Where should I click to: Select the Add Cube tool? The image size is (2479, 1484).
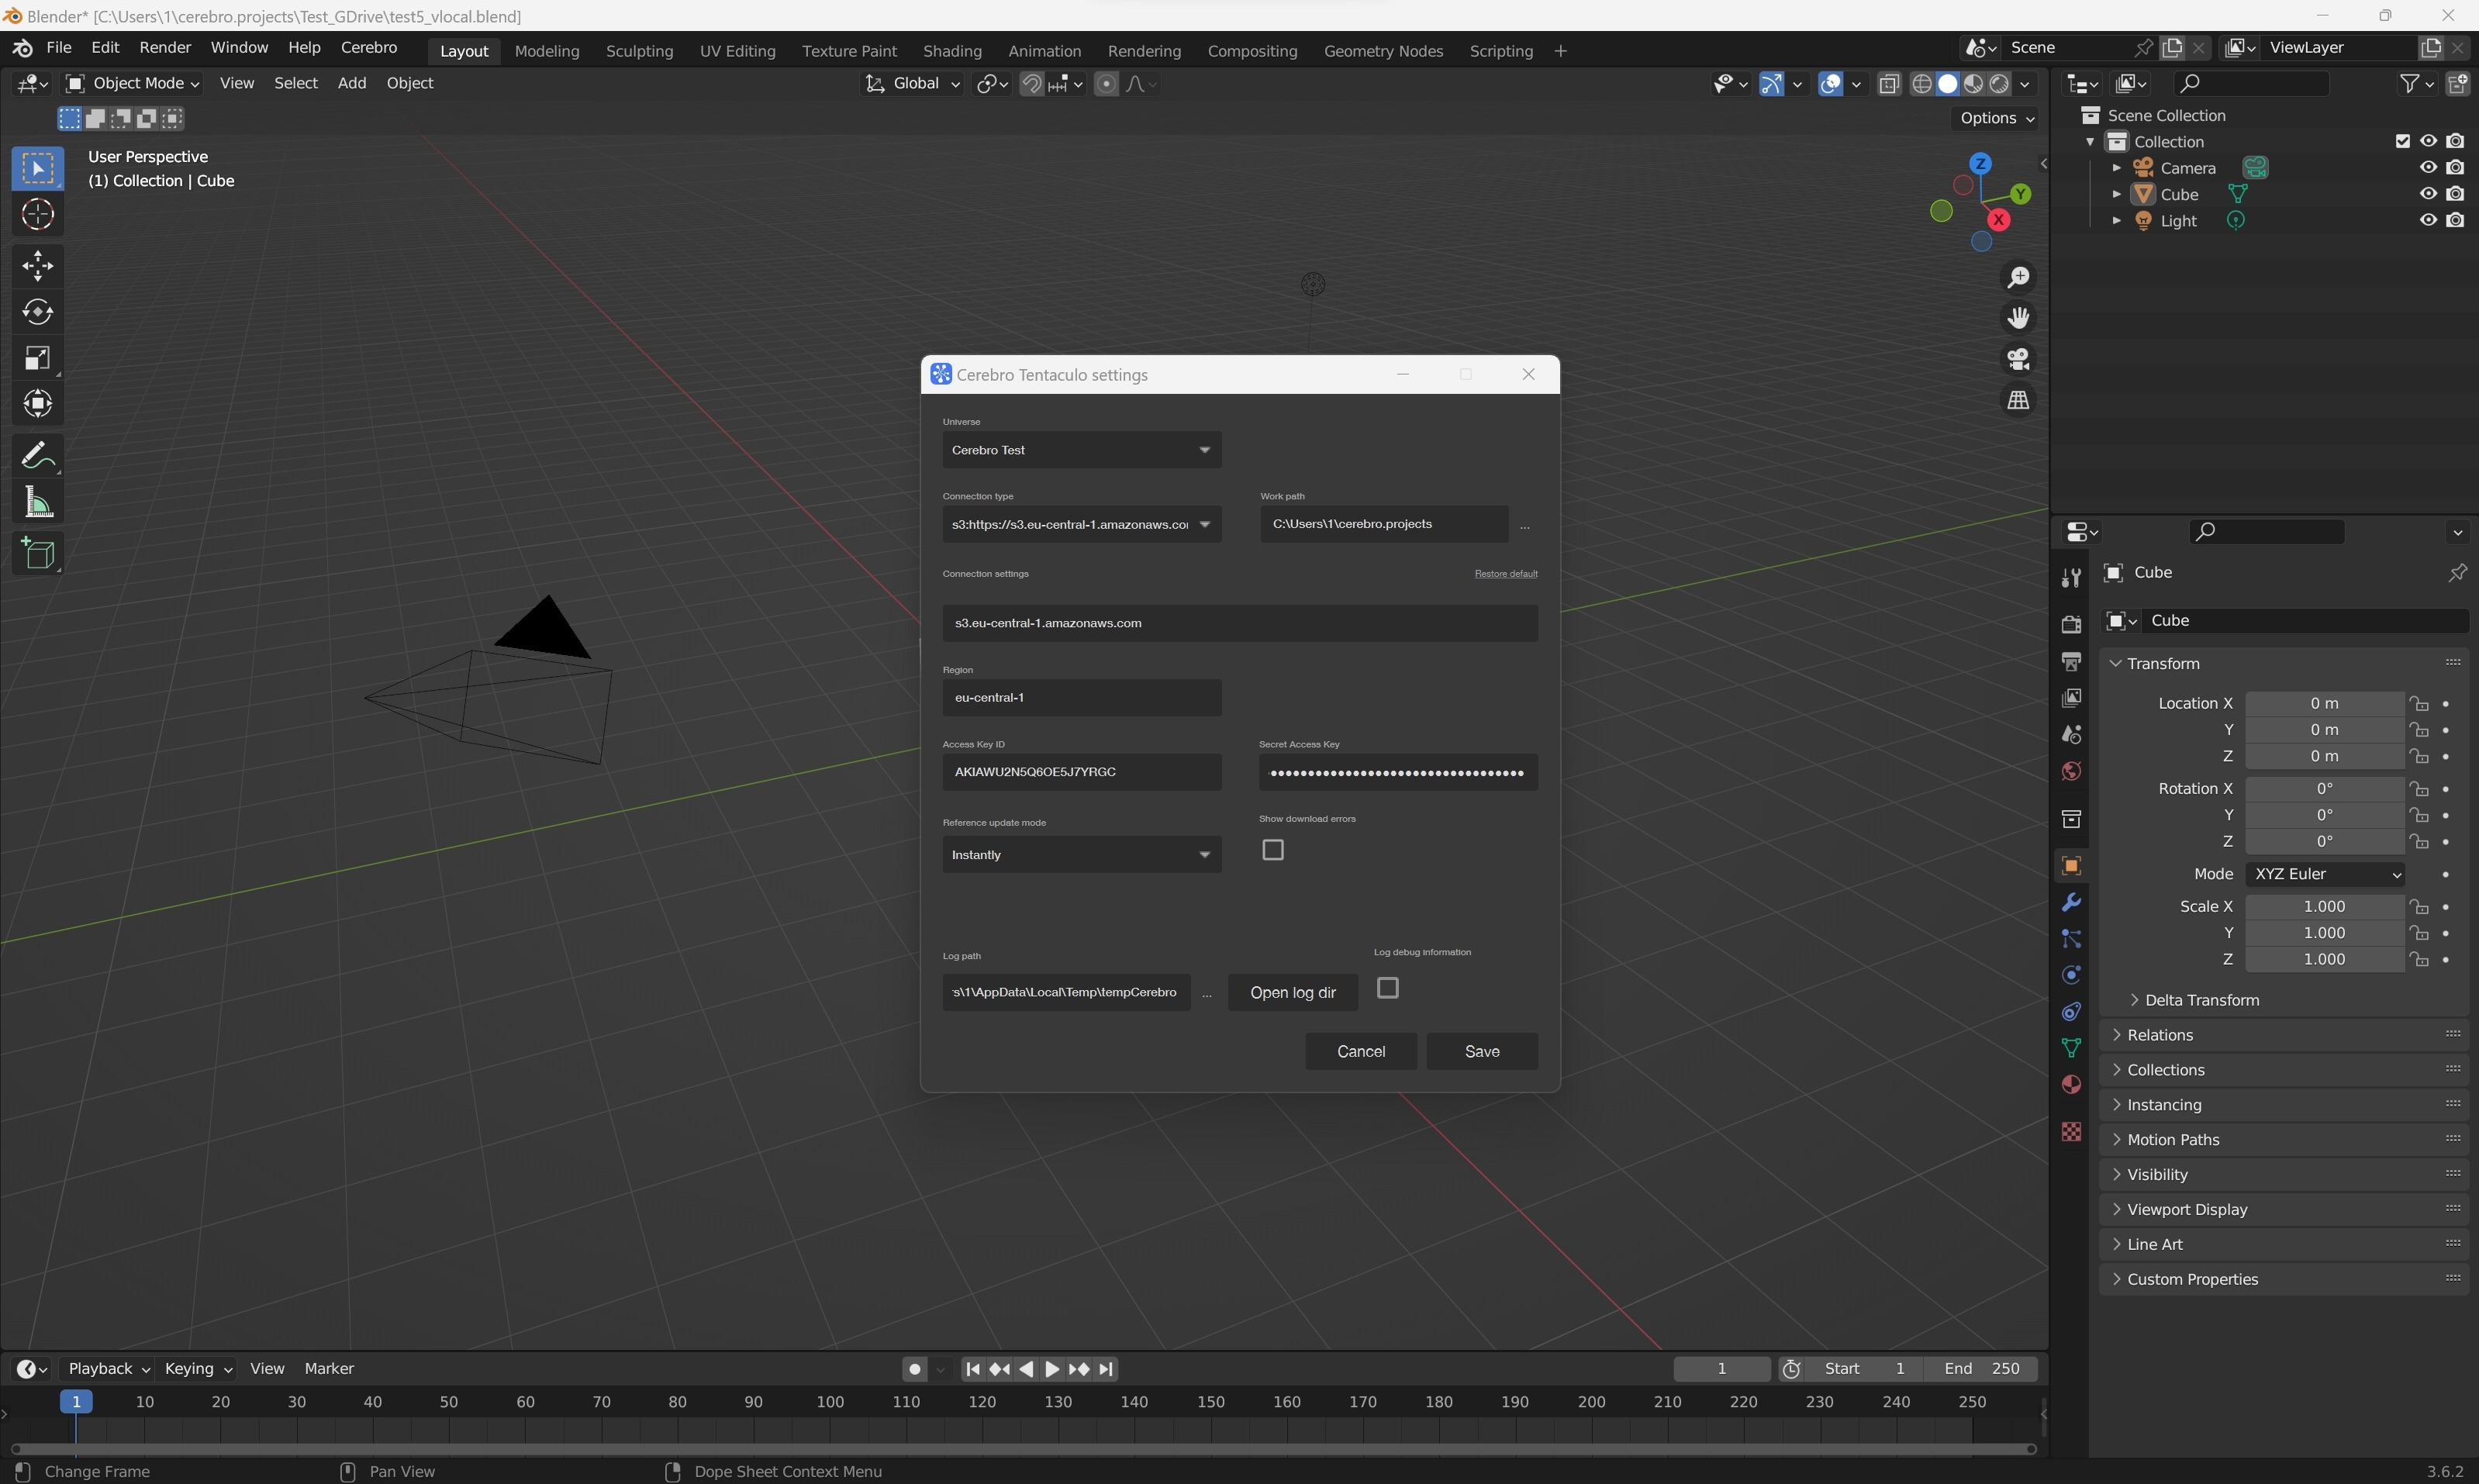click(x=38, y=554)
